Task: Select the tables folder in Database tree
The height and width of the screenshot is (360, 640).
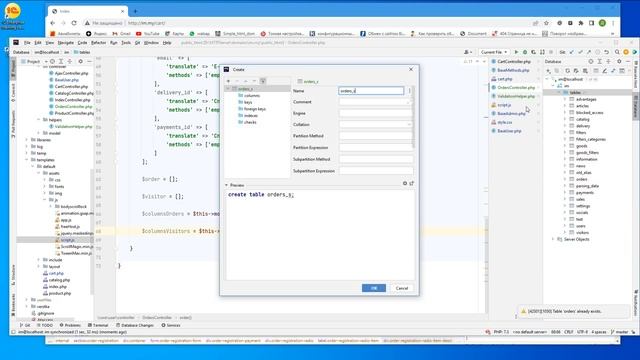Action: (575, 93)
